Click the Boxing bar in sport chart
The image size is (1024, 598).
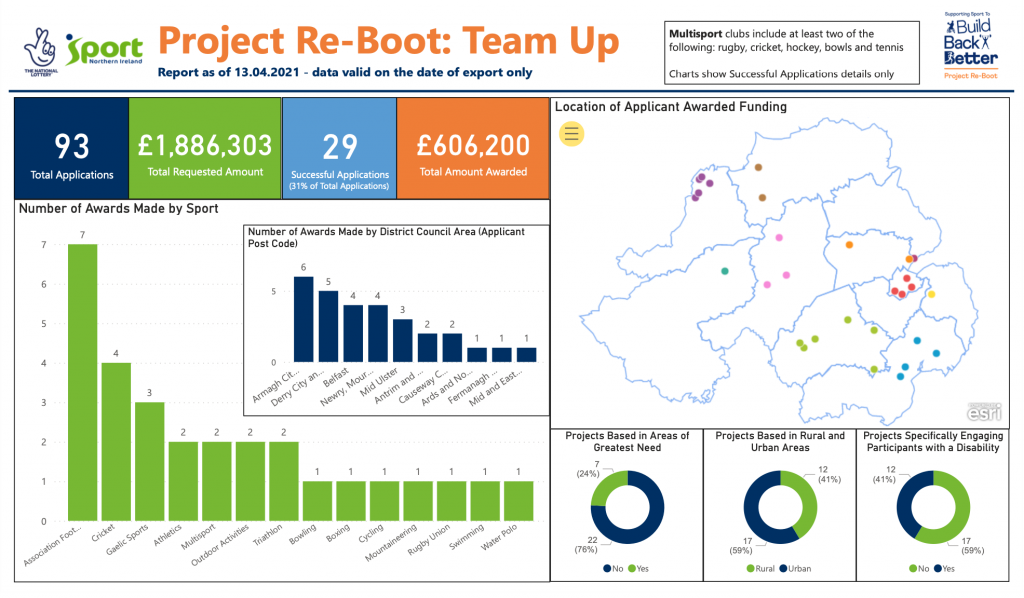point(351,501)
